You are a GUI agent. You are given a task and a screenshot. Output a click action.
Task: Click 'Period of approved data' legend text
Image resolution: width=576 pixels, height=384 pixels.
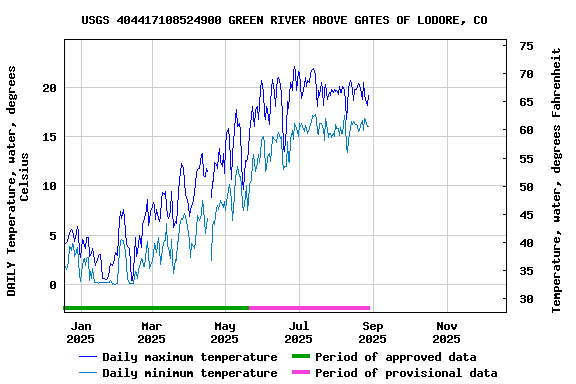396,357
